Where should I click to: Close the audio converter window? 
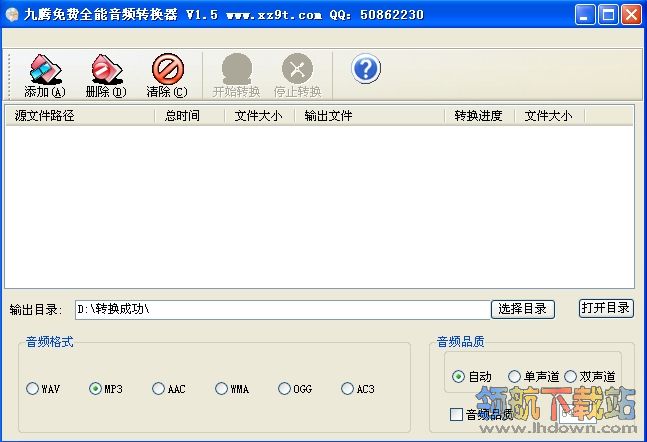point(632,15)
